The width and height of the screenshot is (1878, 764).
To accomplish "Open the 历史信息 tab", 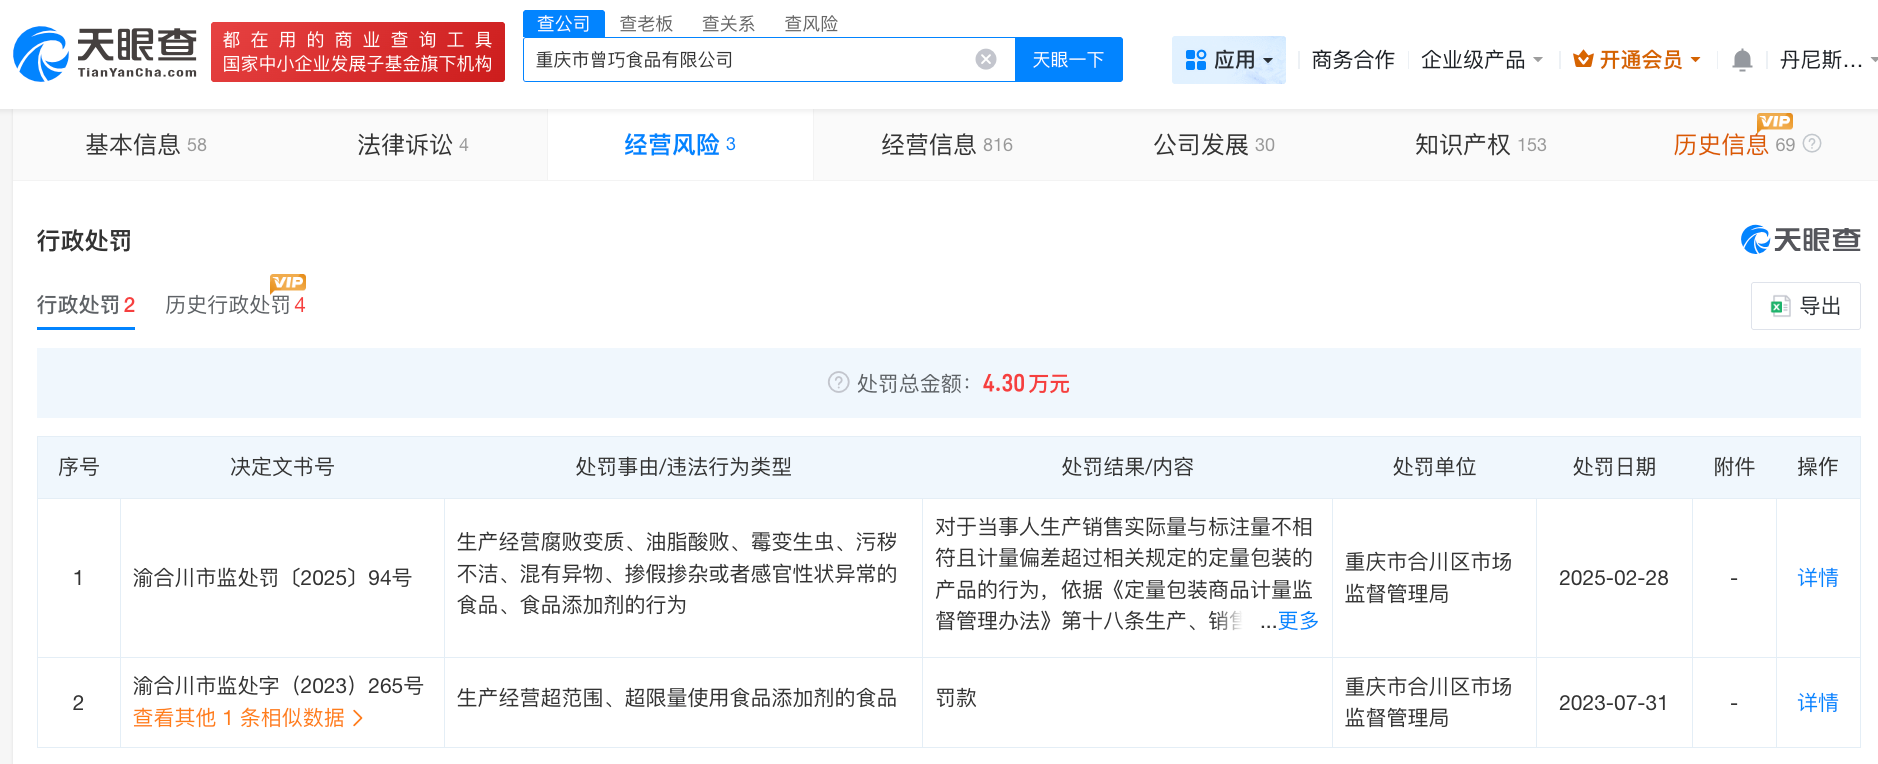I will (1735, 145).
